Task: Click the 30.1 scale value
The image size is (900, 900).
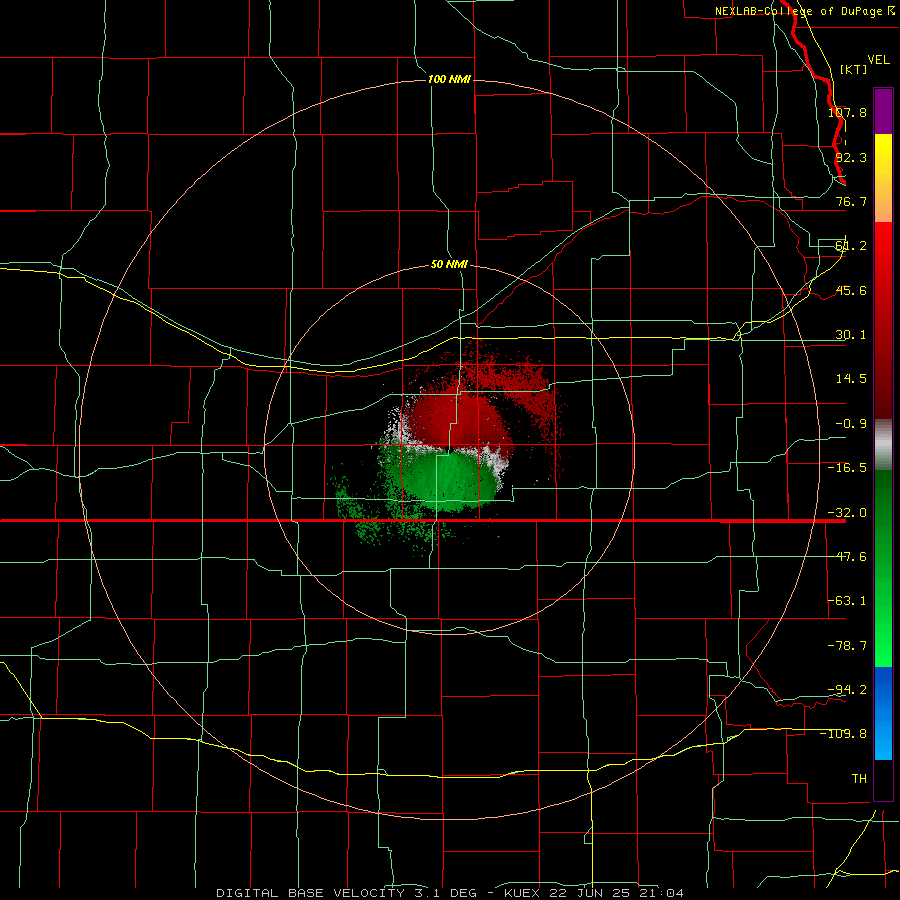Action: pyautogui.click(x=851, y=335)
